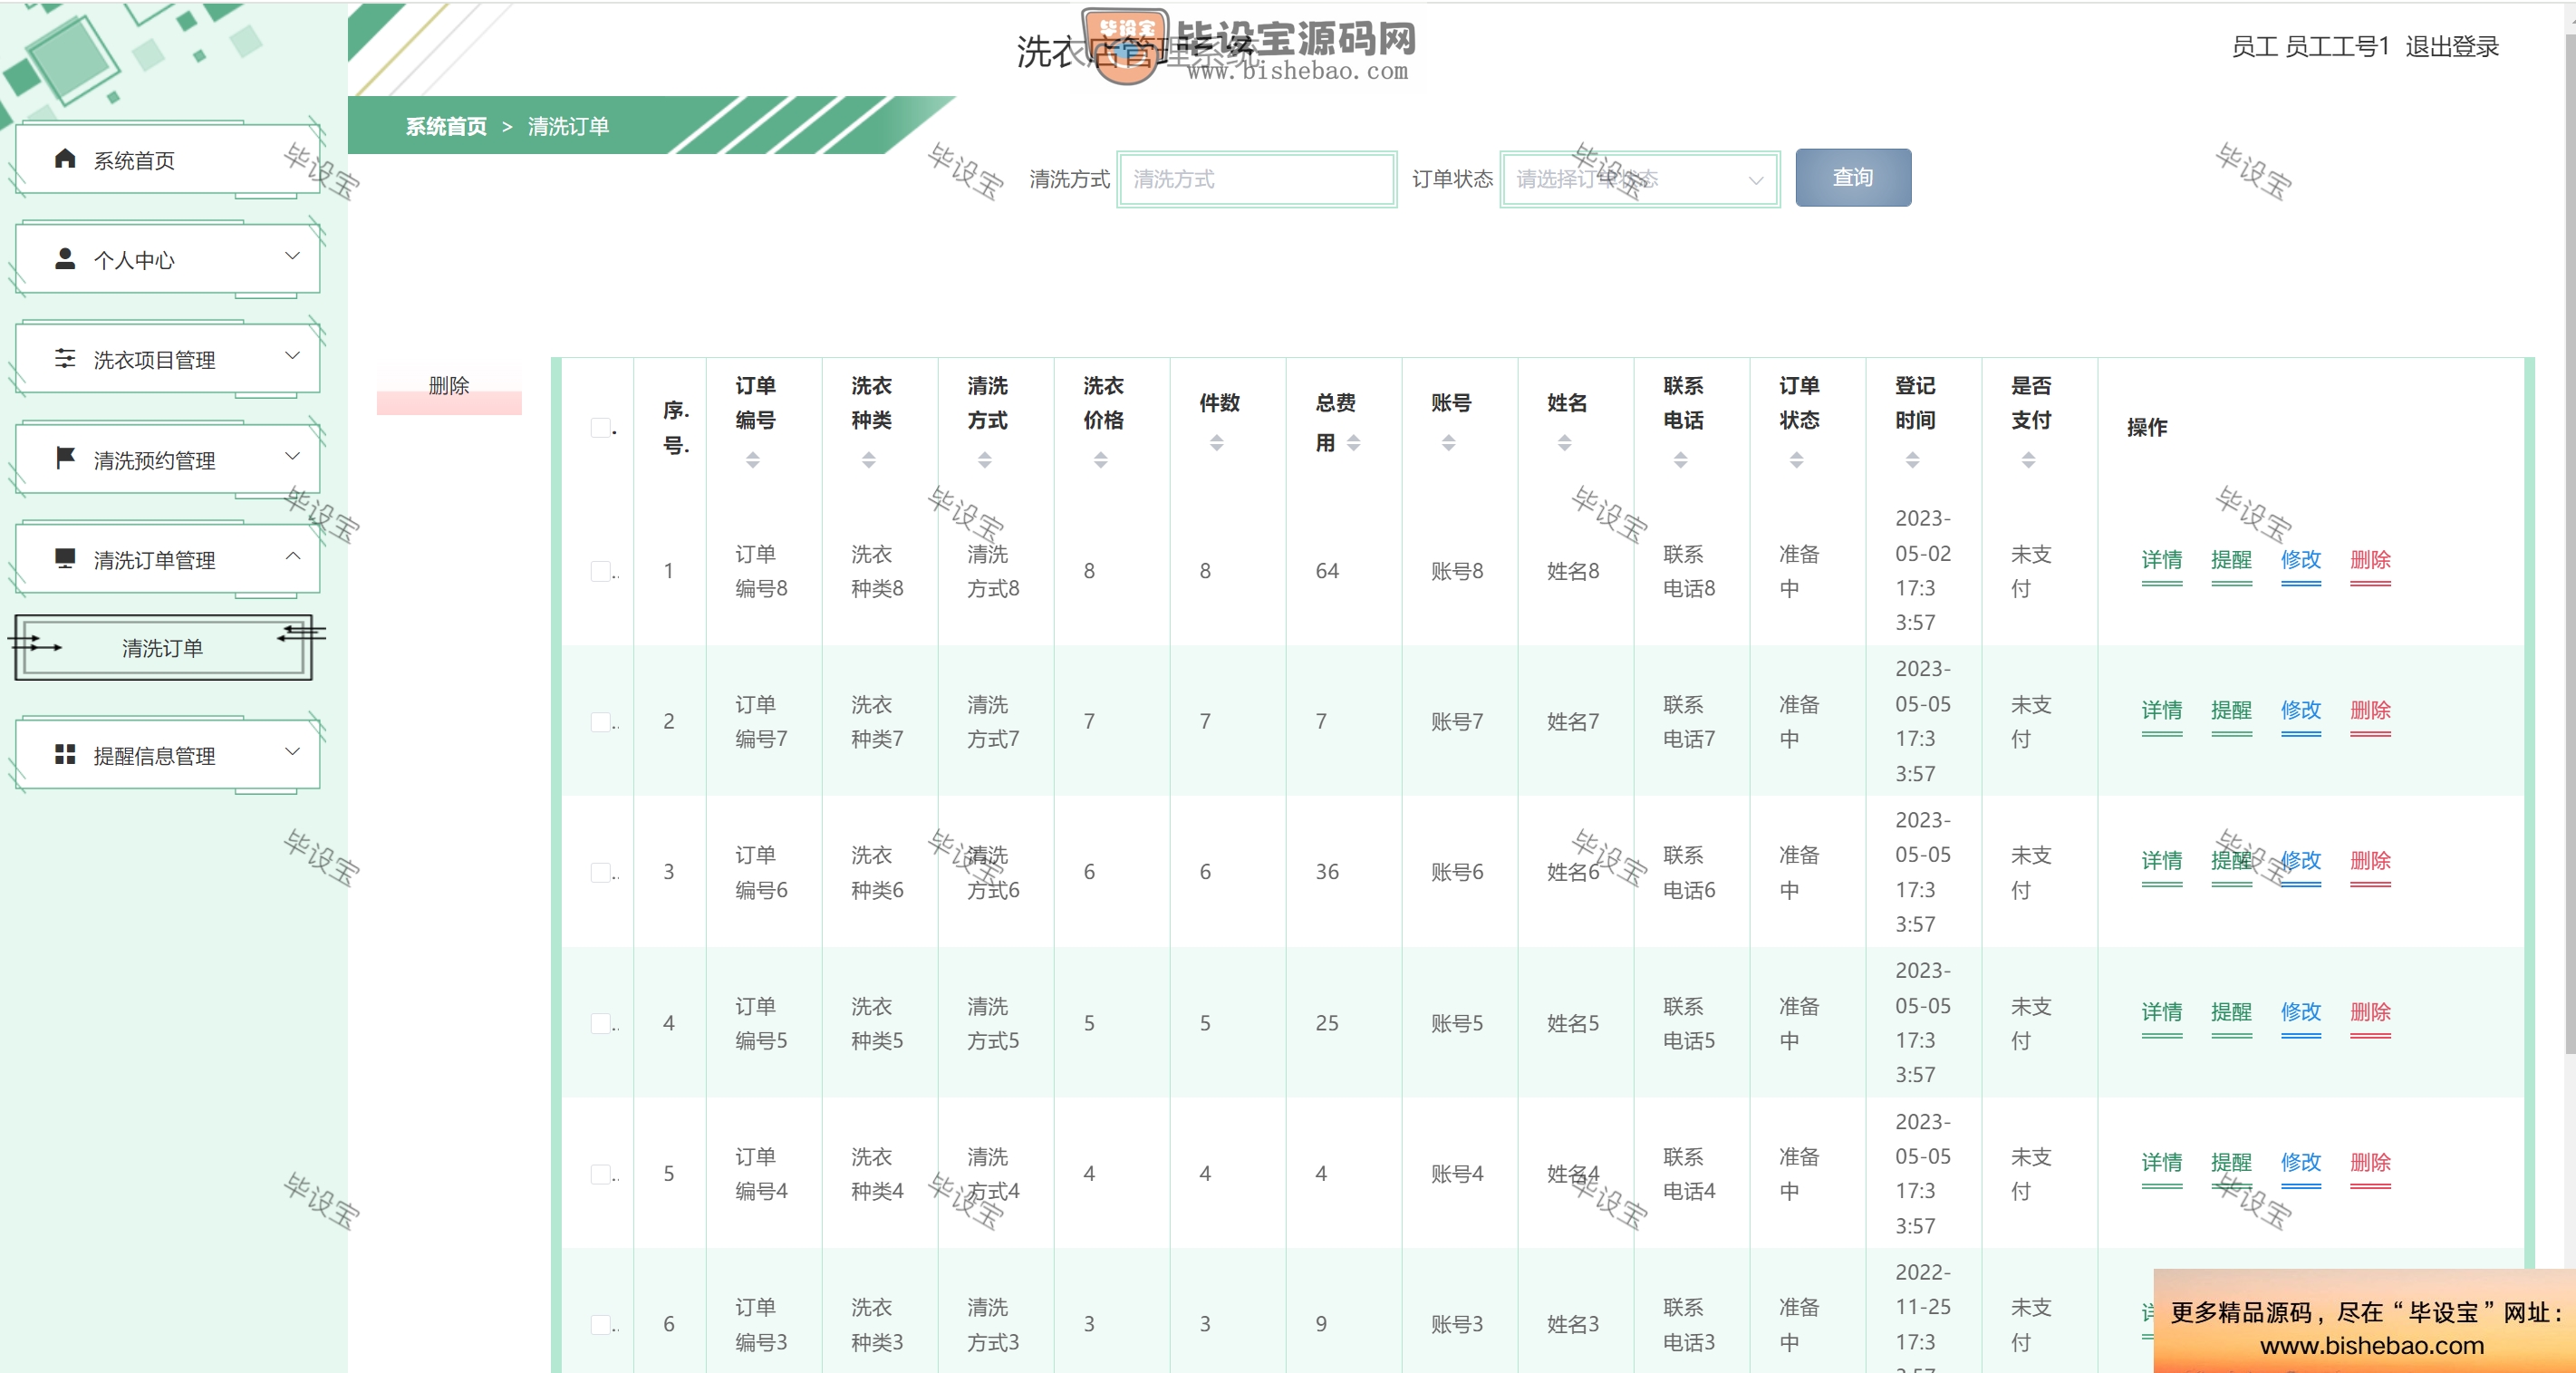The height and width of the screenshot is (1373, 2576).
Task: Open 清洗预约管理 sidebar menu
Action: 167,459
